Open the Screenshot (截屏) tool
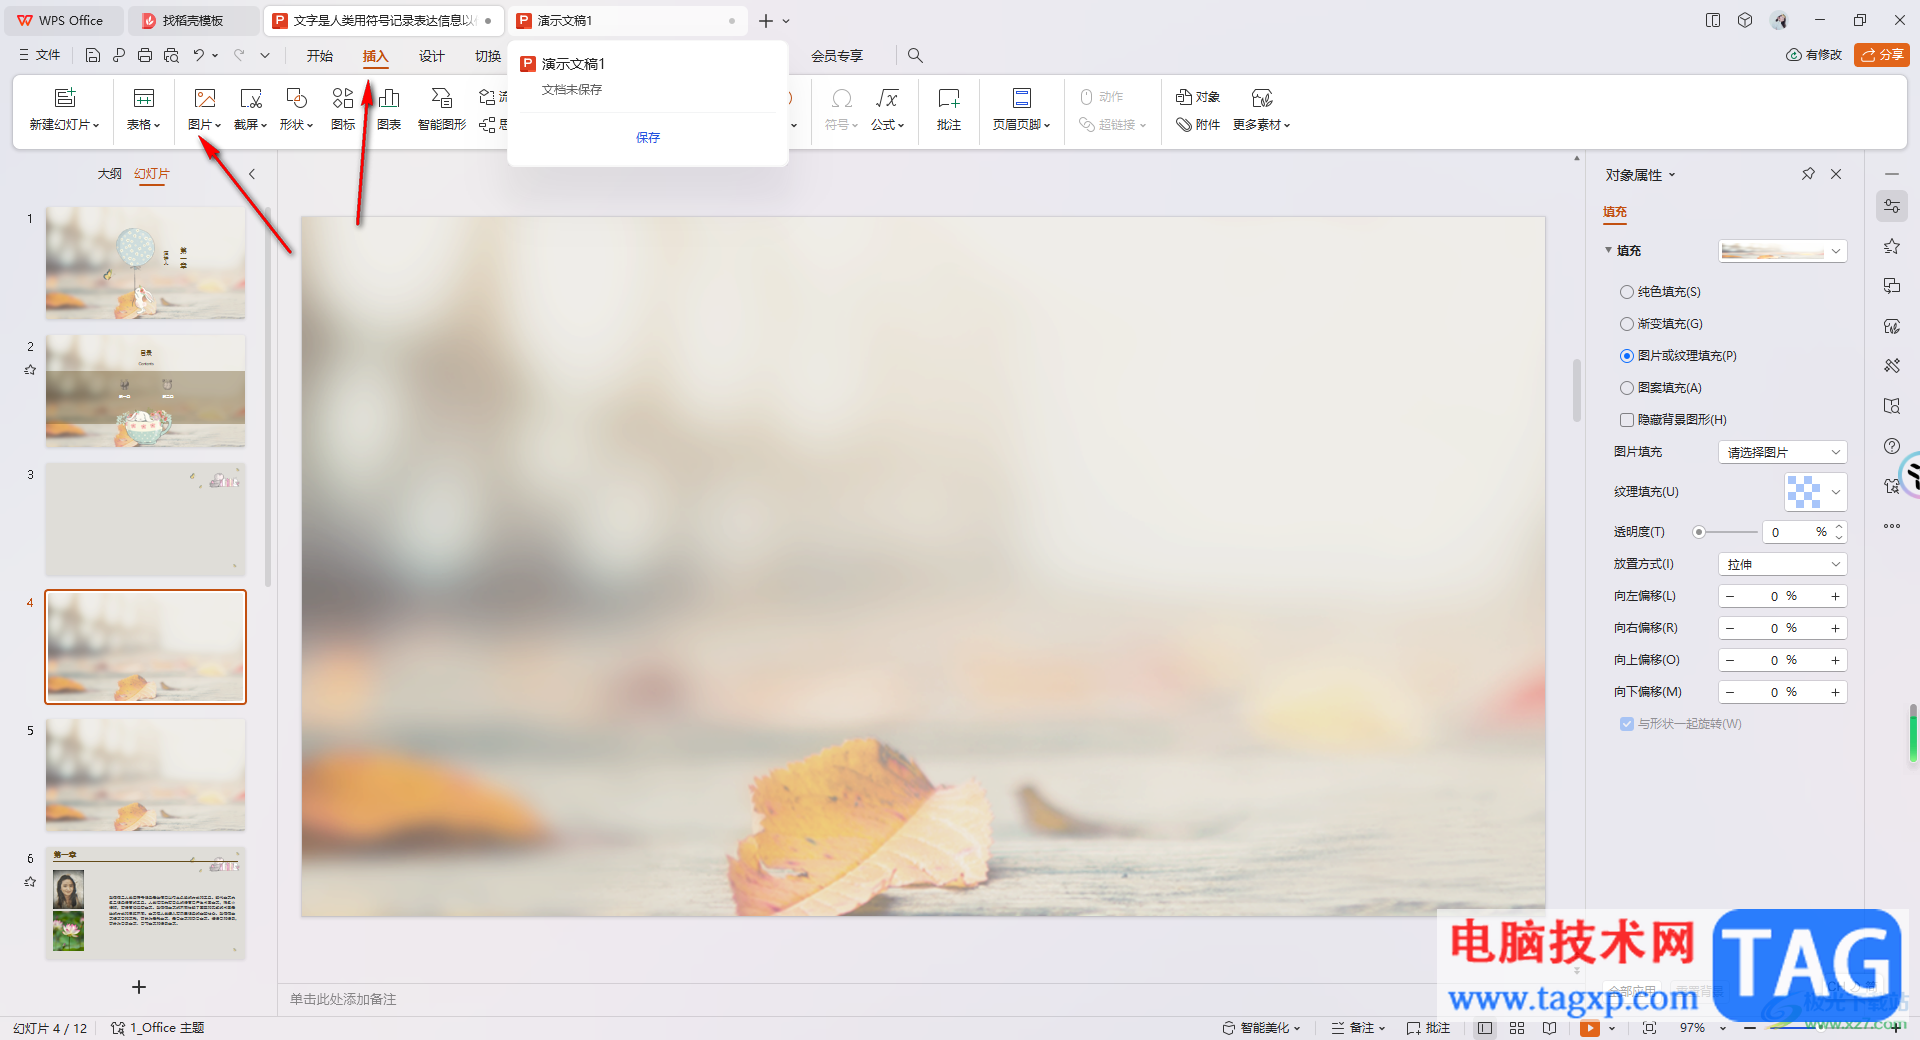 point(251,108)
